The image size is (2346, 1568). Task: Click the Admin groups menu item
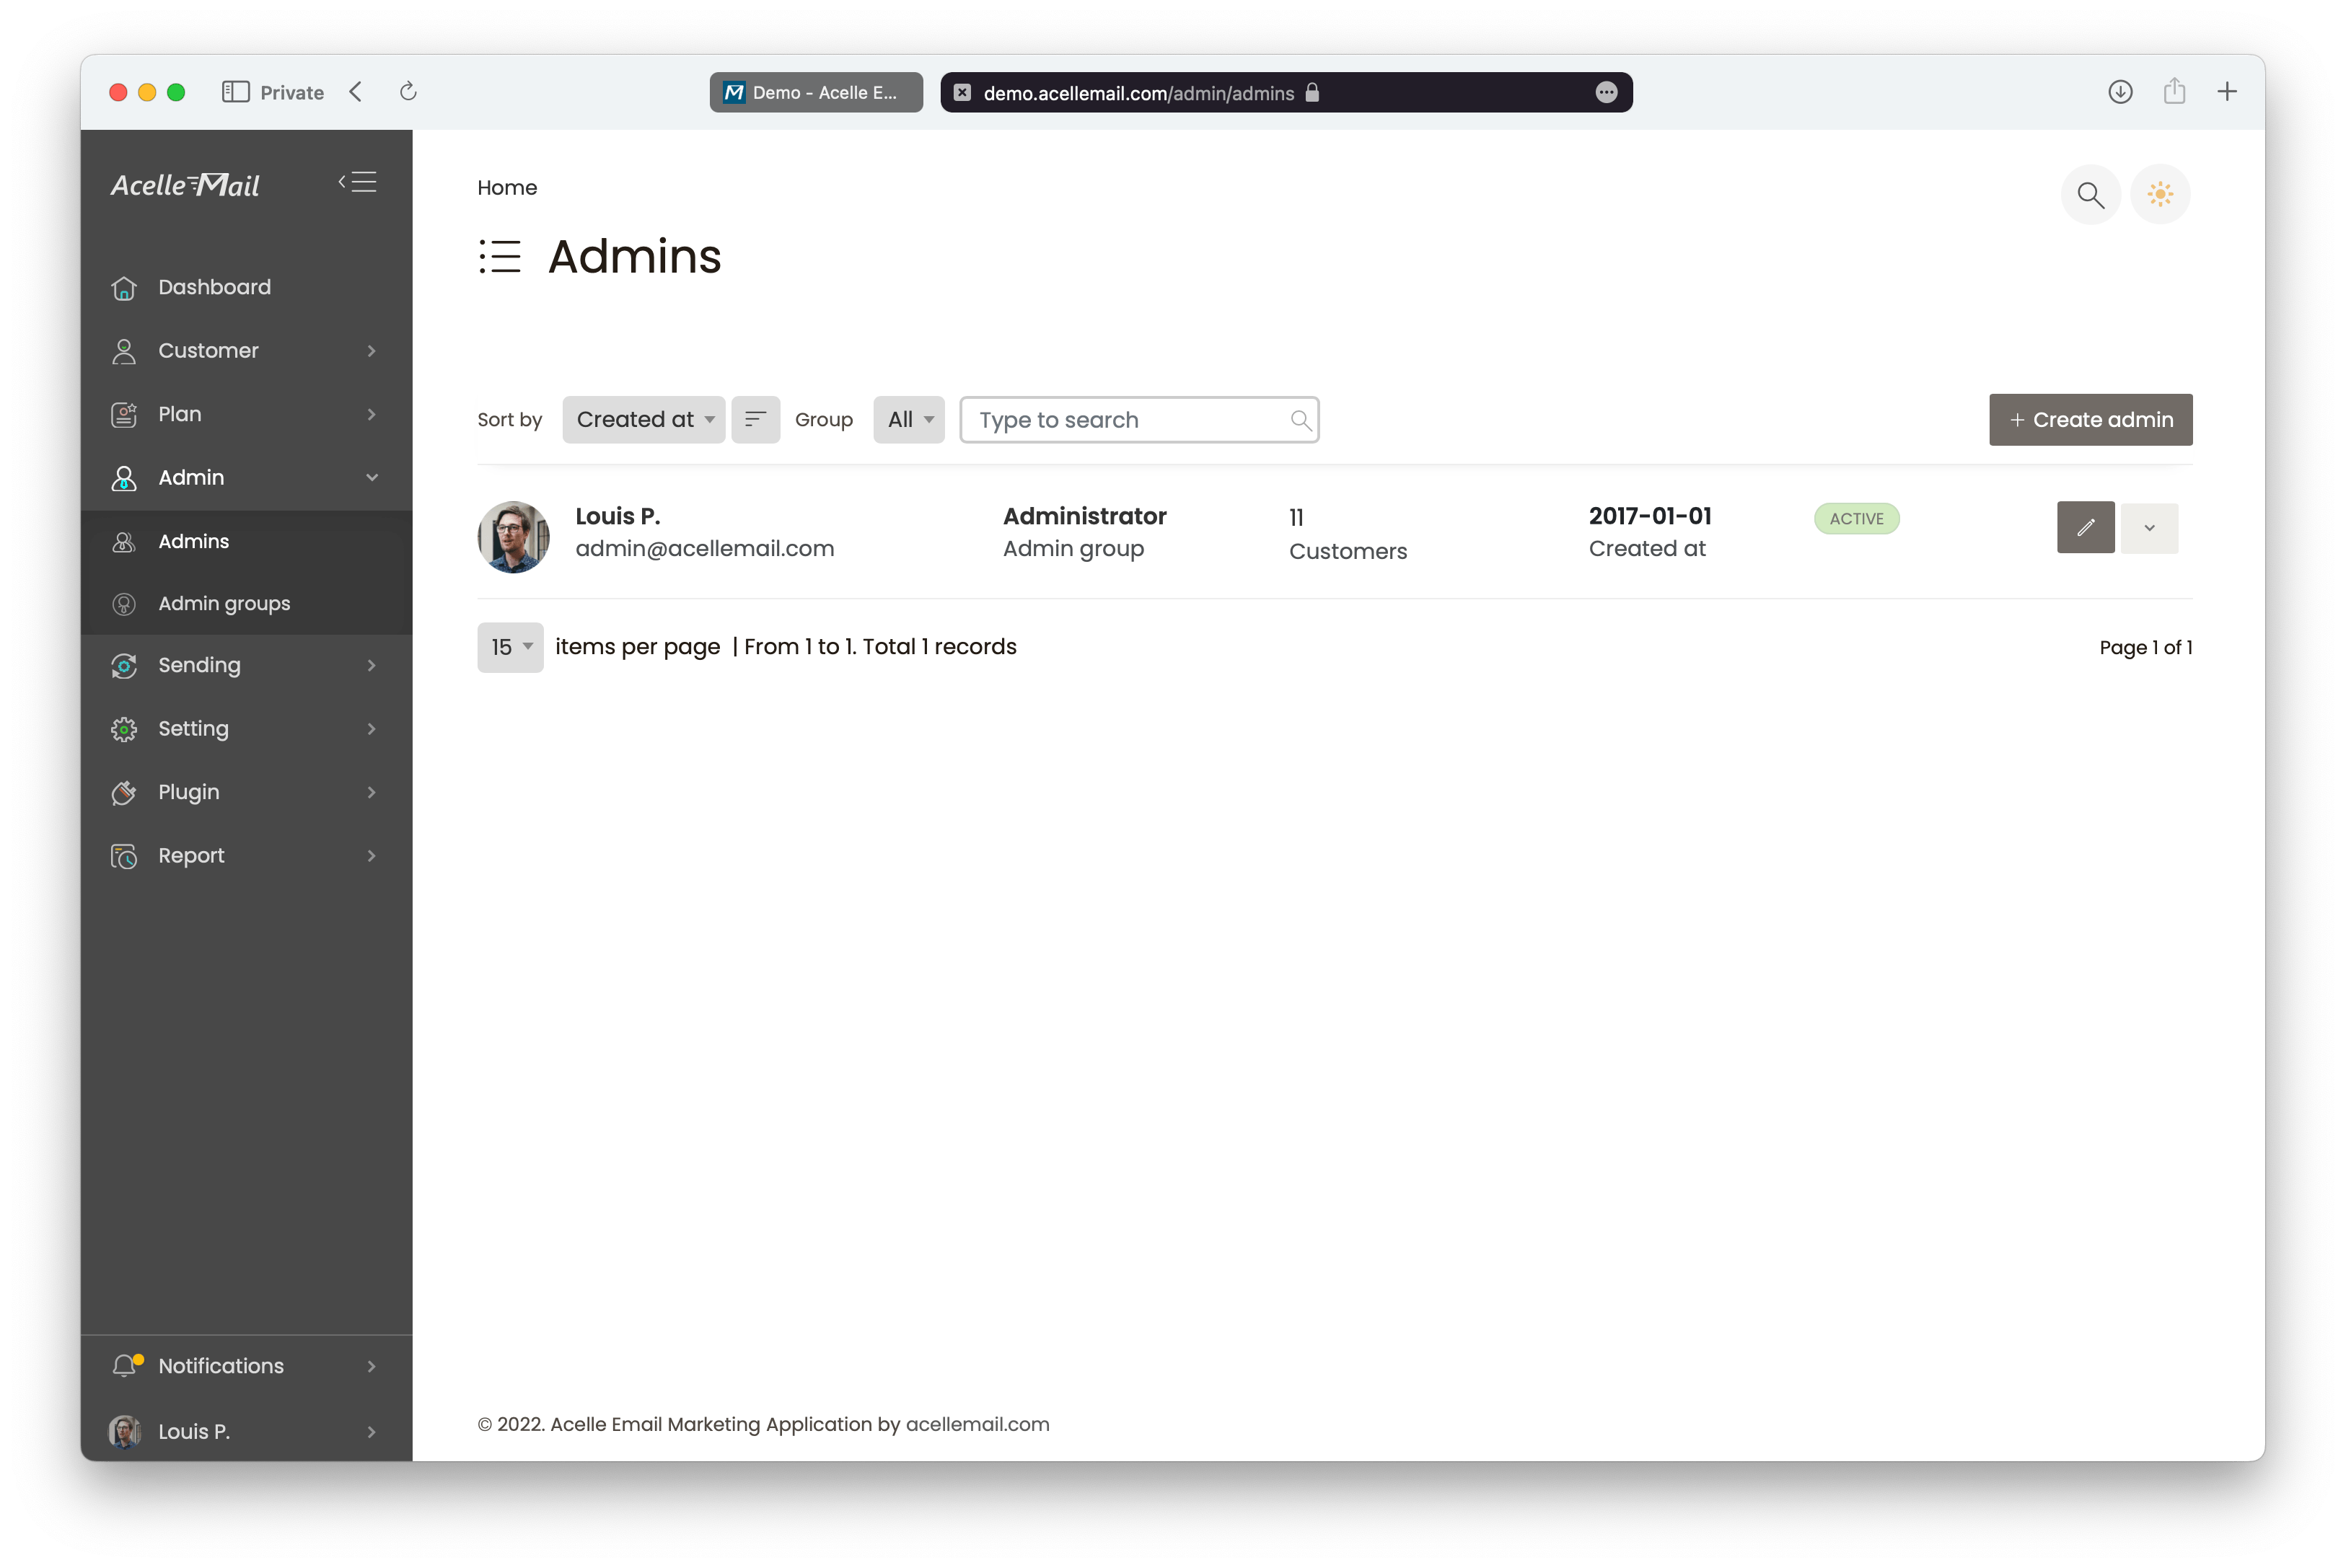(224, 604)
